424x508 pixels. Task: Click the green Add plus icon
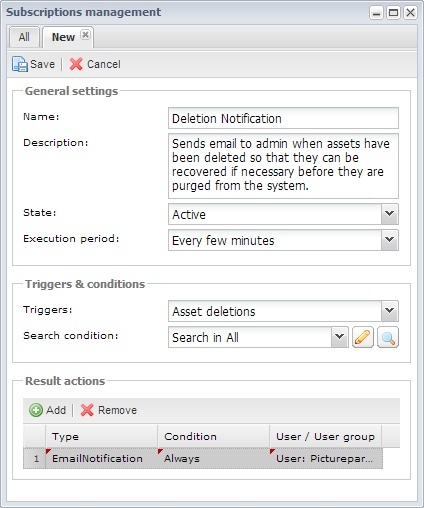pyautogui.click(x=36, y=410)
